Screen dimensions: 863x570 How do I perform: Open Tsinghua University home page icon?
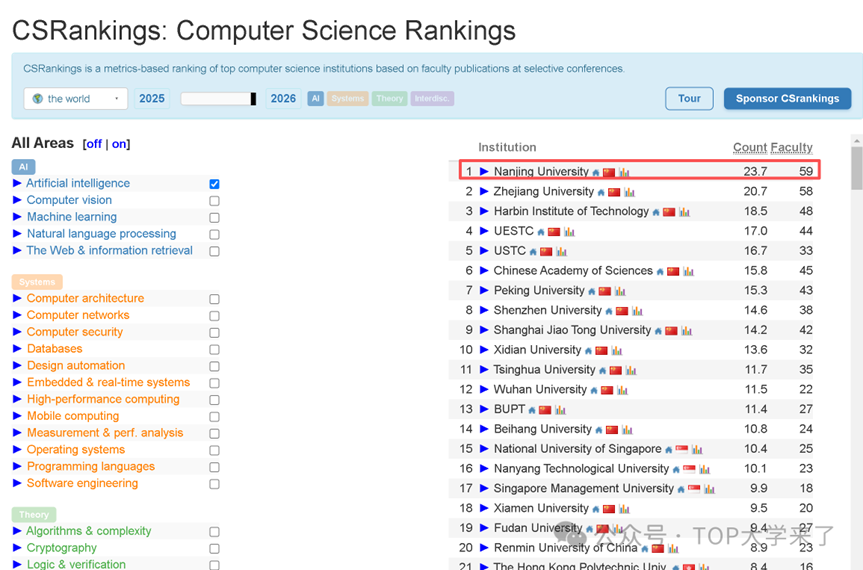(x=602, y=370)
